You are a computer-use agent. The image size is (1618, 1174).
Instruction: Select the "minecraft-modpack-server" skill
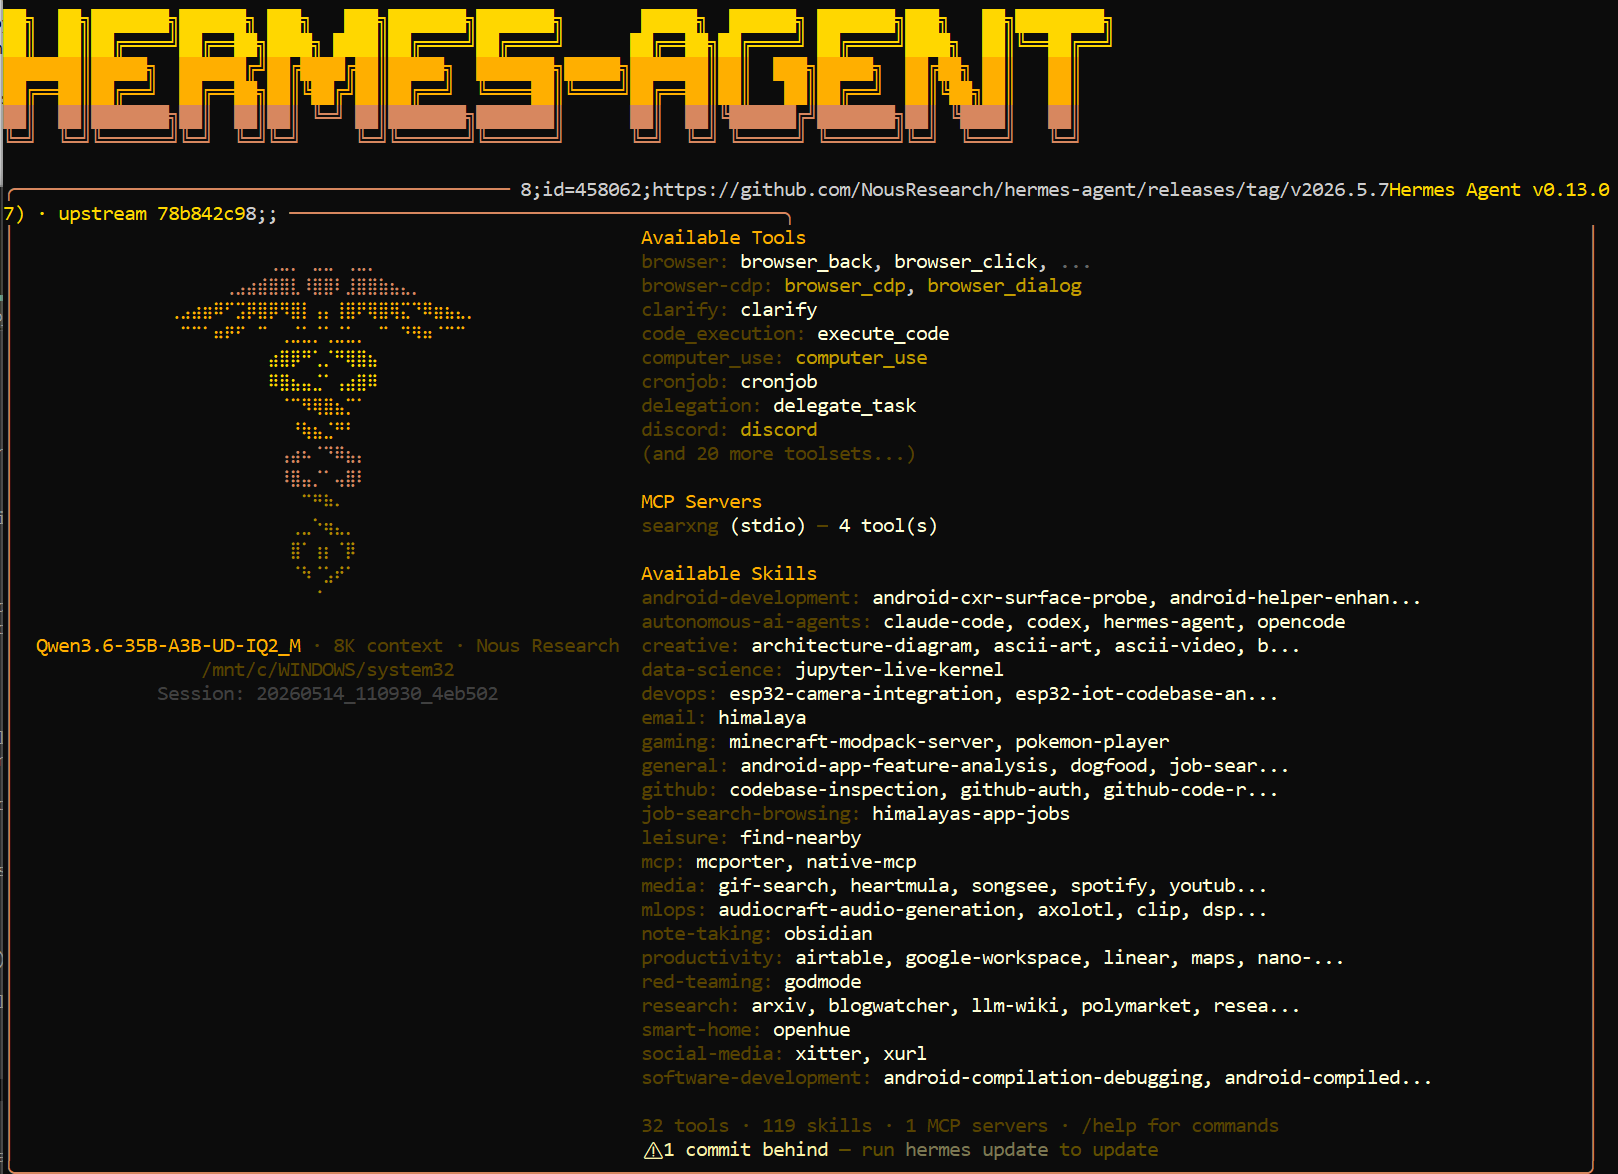861,742
